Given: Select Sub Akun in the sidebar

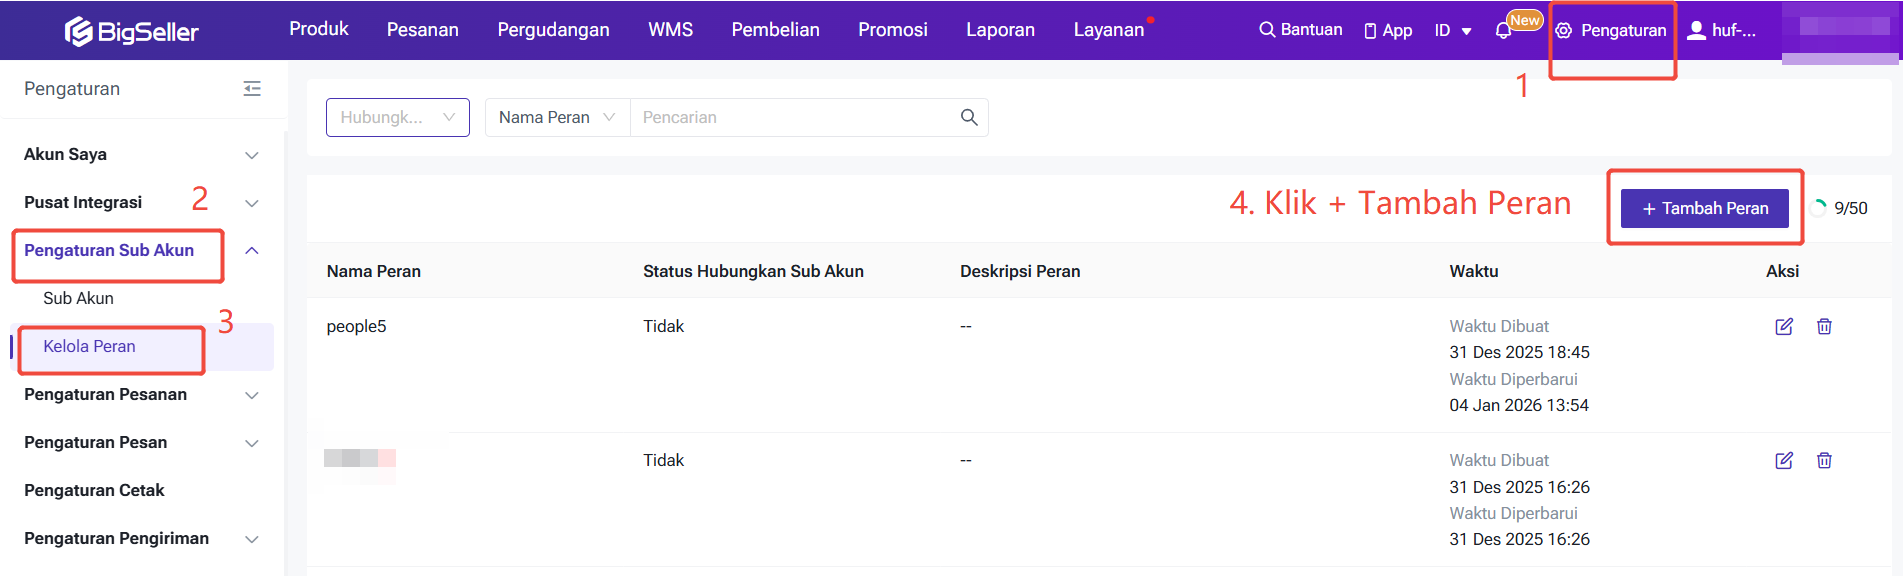Looking at the screenshot, I should [78, 298].
